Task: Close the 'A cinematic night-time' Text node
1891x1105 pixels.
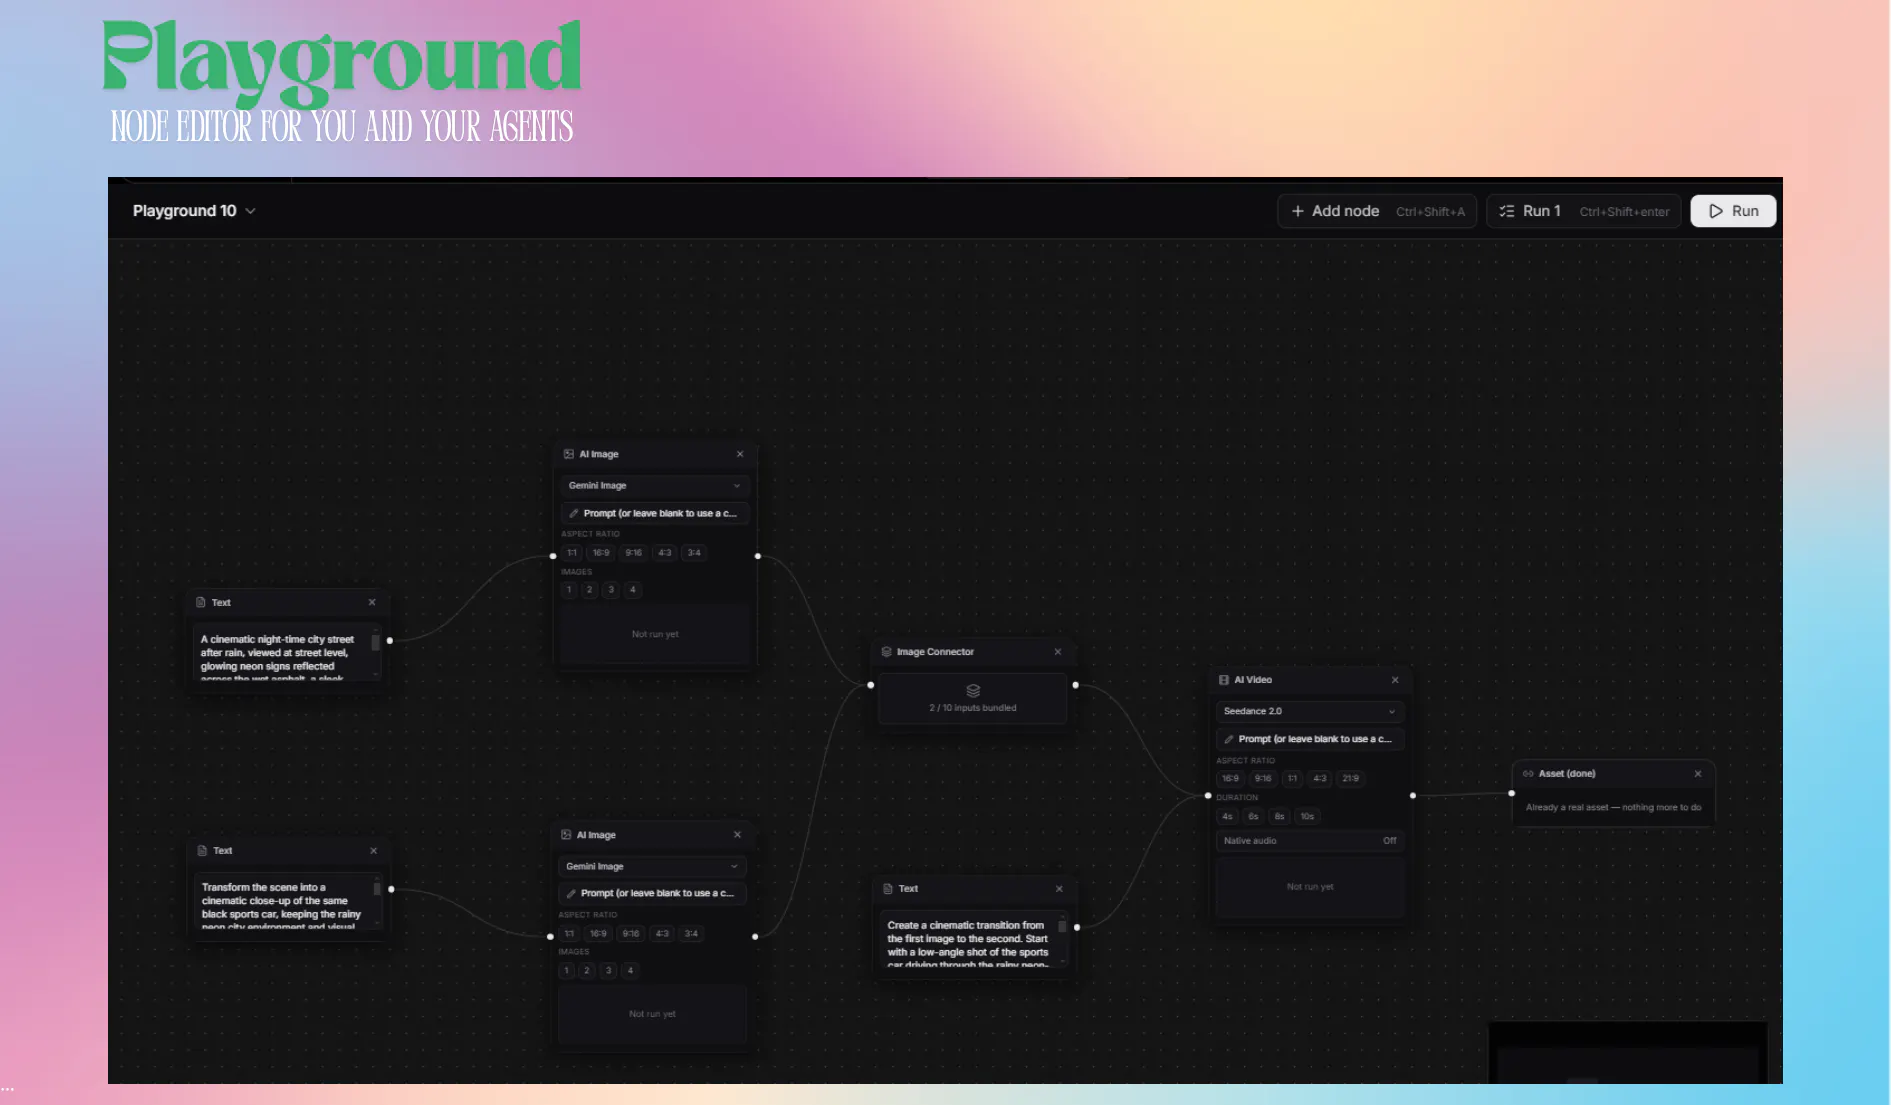Action: point(372,603)
